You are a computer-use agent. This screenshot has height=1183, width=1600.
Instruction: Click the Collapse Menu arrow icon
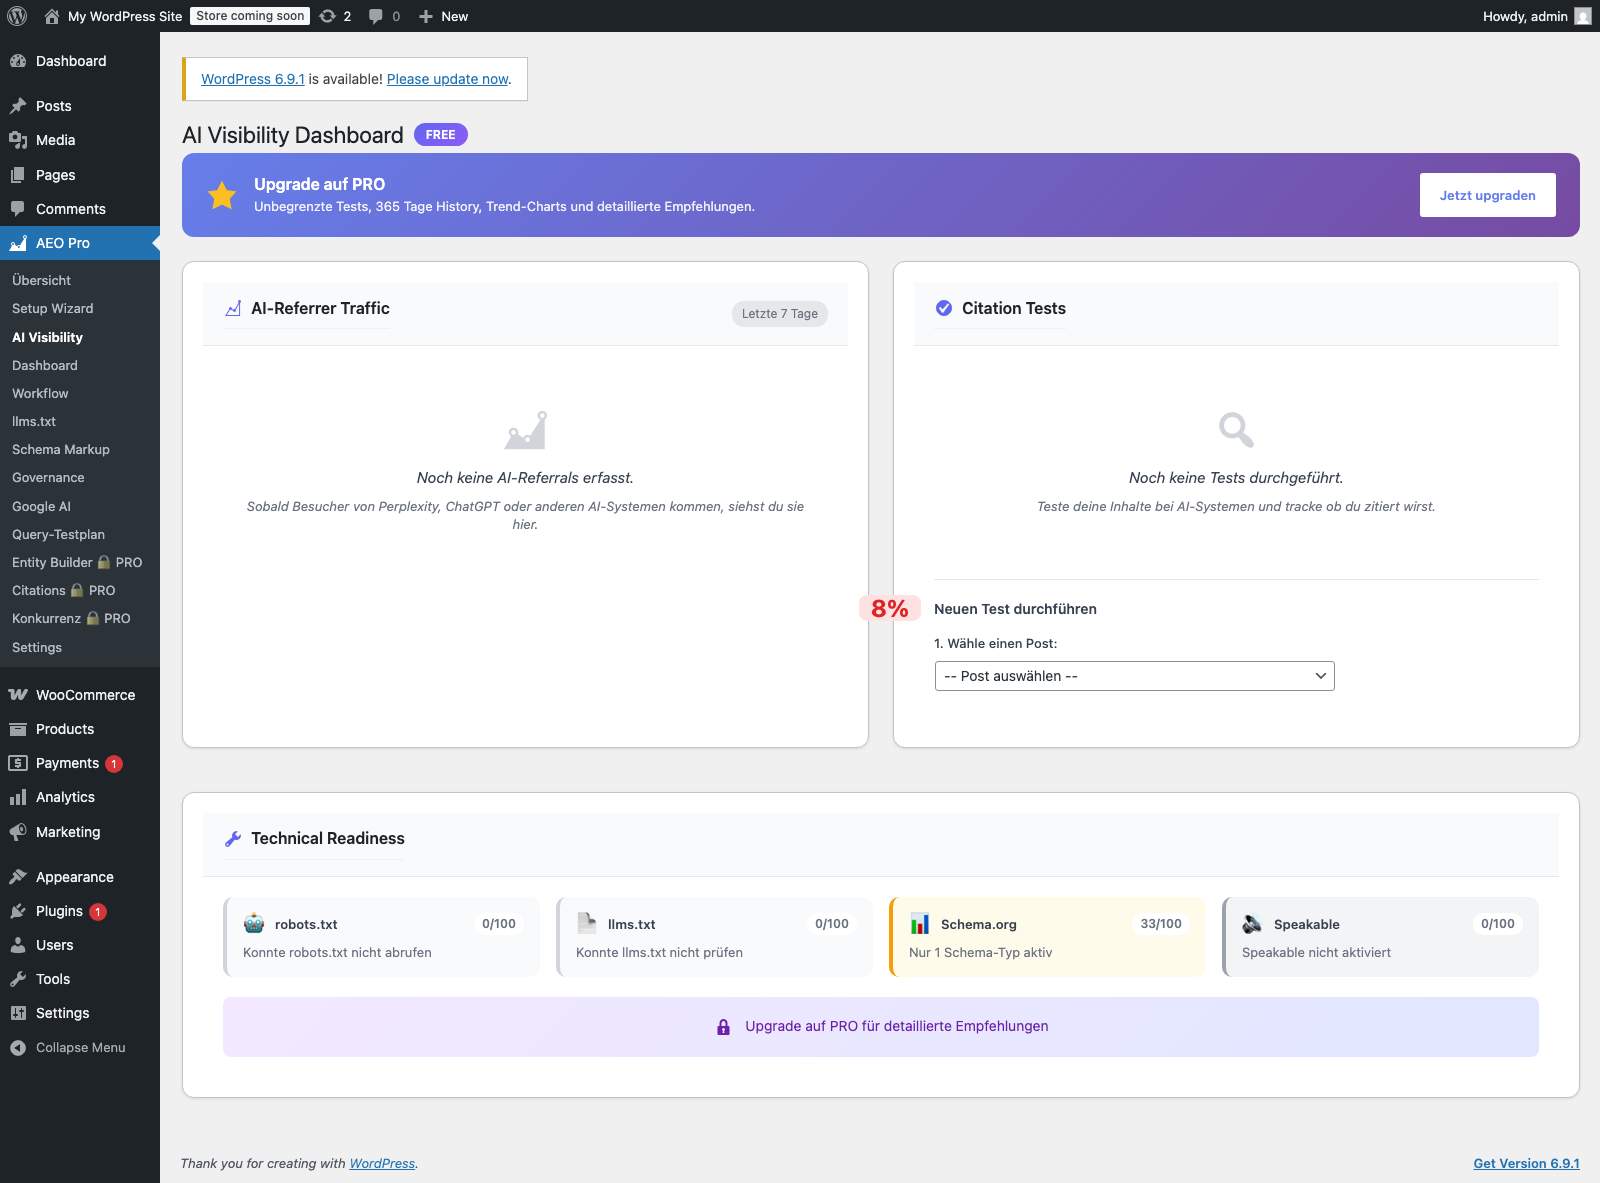point(18,1048)
